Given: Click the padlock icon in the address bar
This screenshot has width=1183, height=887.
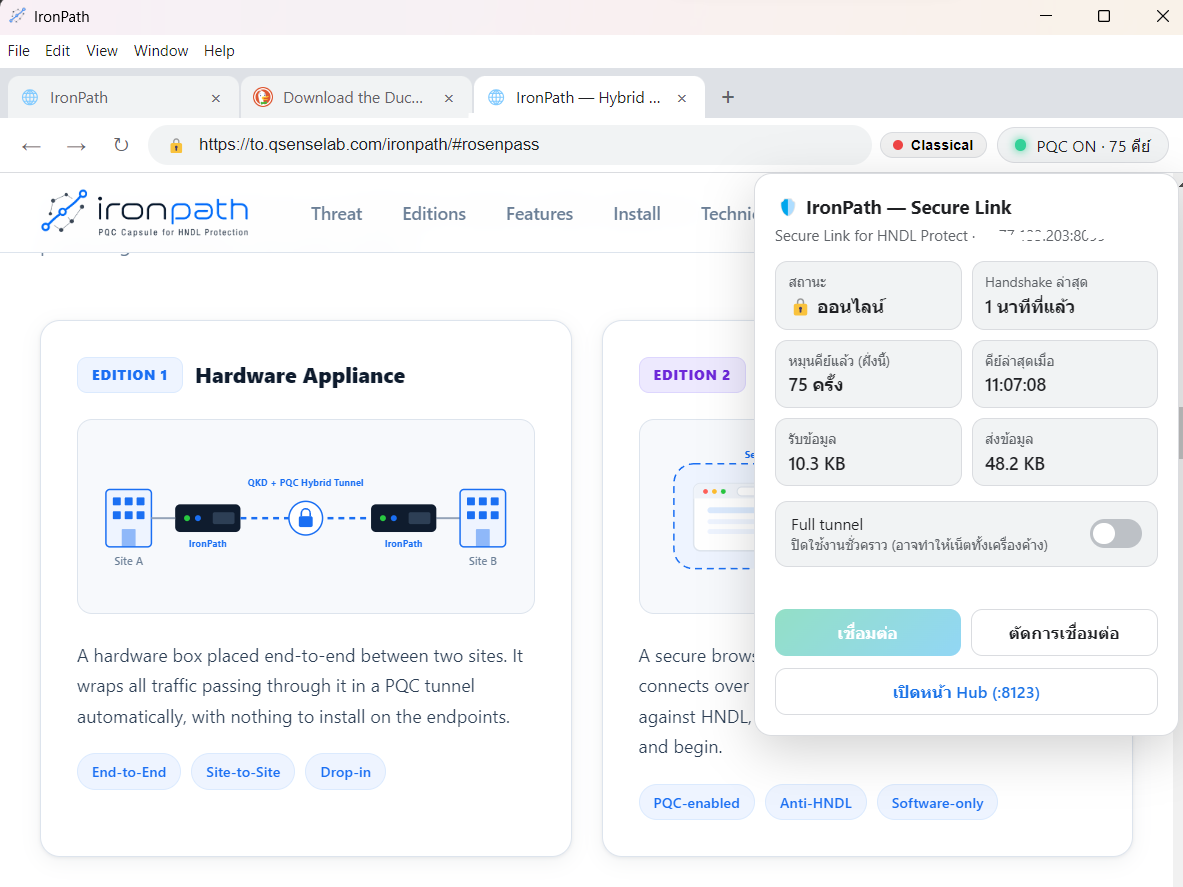Looking at the screenshot, I should pyautogui.click(x=176, y=146).
